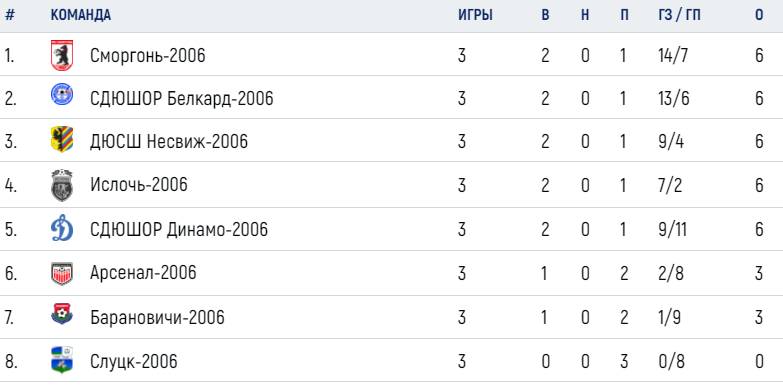Click the СДЮШОР Динамо-2006 D logo
The image size is (783, 388).
pyautogui.click(x=62, y=230)
